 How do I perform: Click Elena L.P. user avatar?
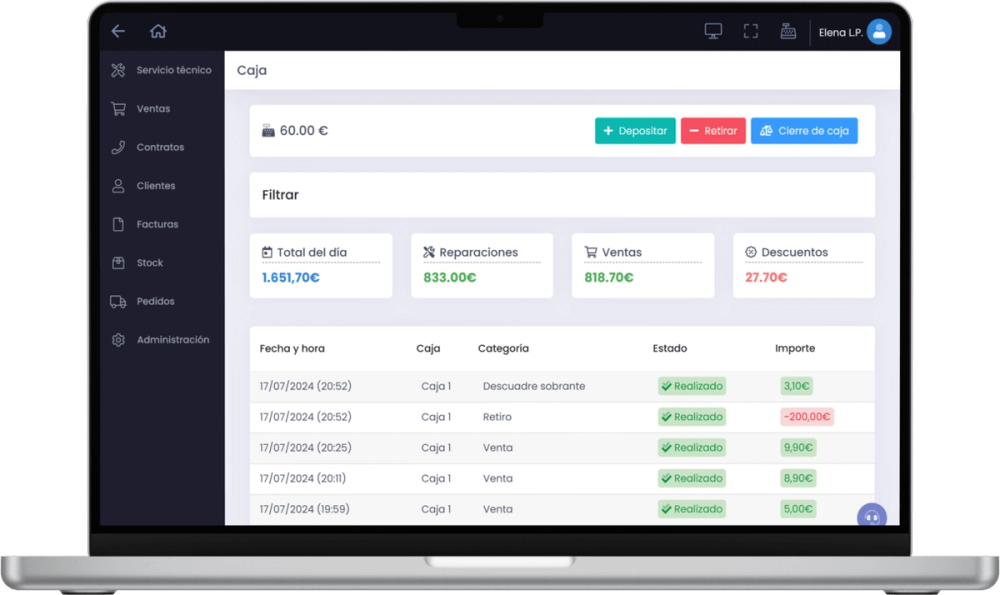[x=879, y=32]
